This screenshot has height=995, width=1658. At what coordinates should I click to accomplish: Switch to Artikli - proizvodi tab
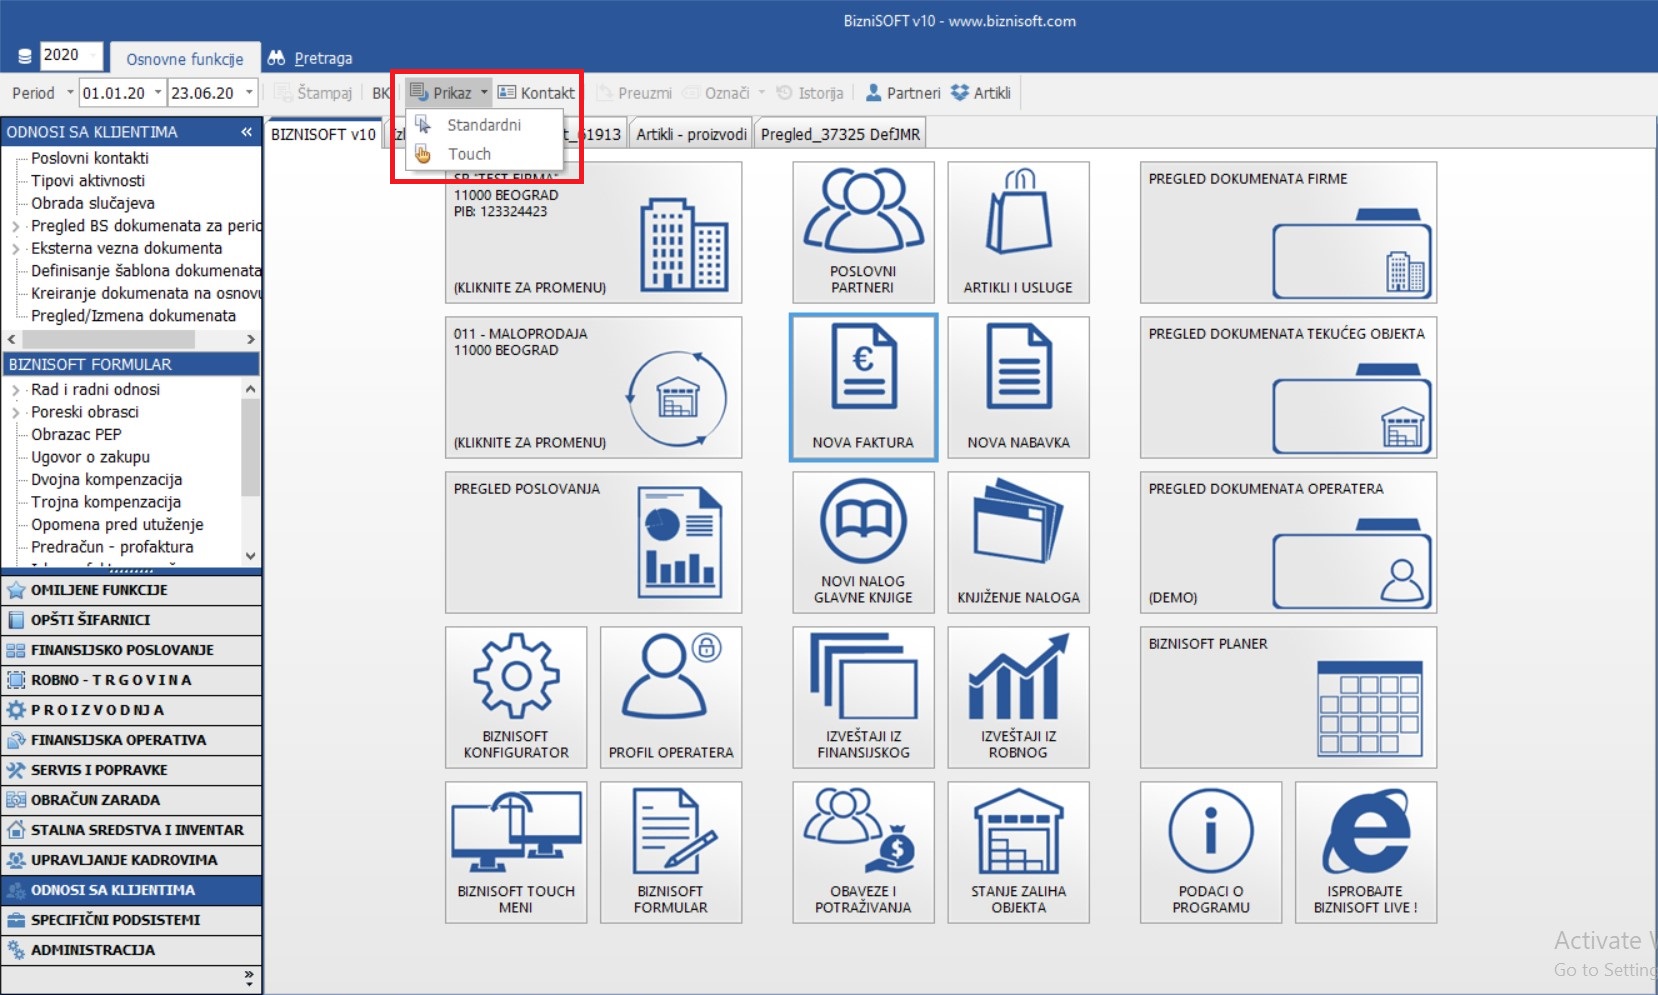click(691, 134)
